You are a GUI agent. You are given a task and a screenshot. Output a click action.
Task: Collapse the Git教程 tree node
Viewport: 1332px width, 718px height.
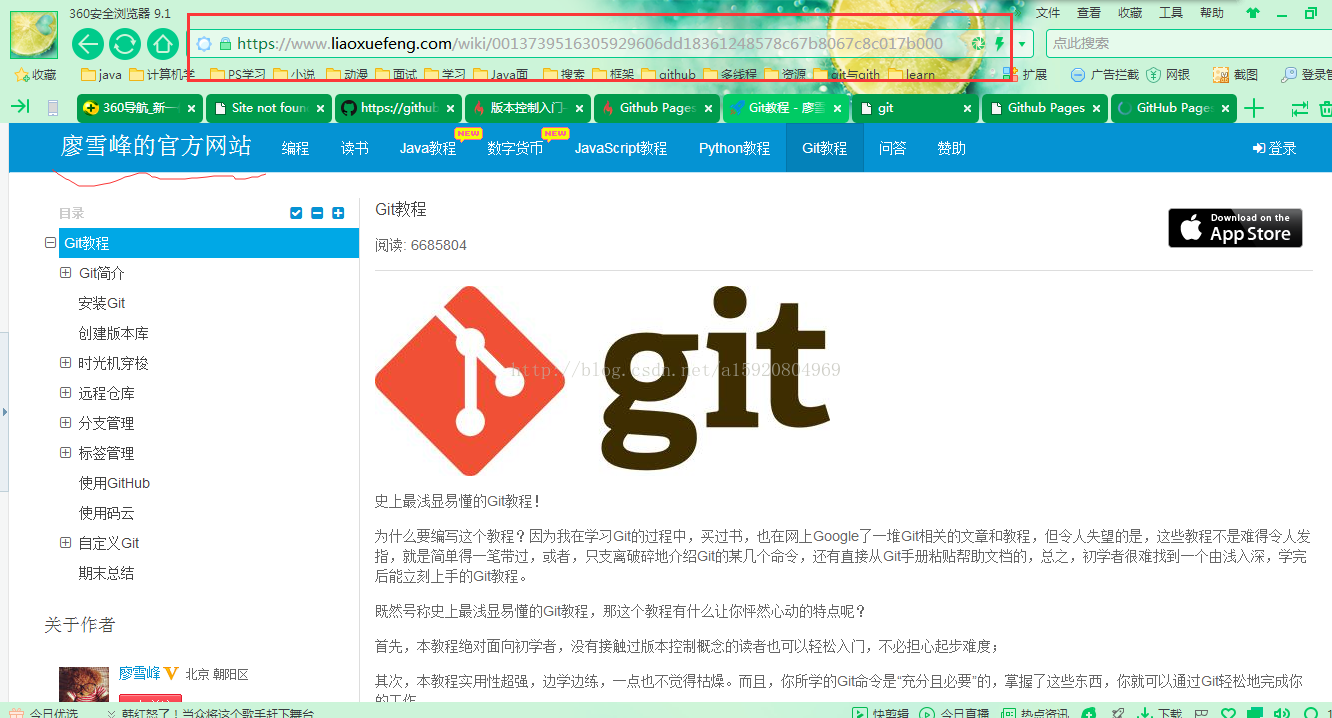(x=51, y=243)
